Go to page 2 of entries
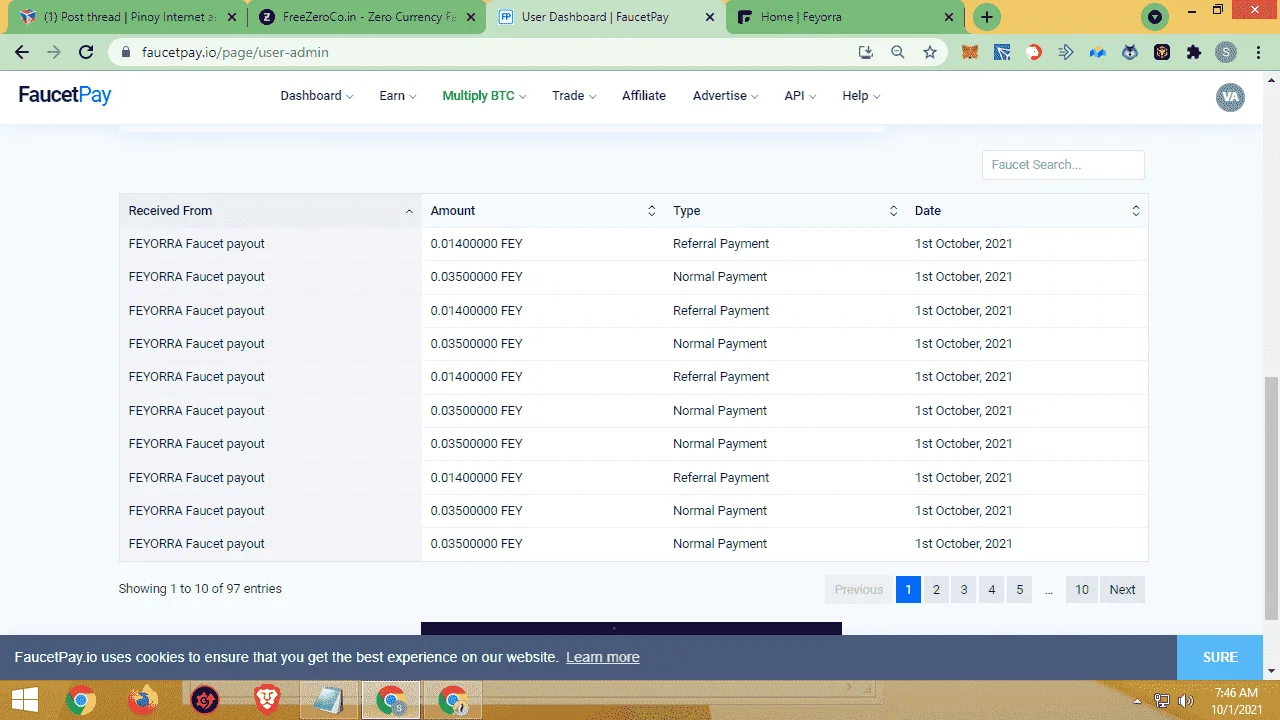This screenshot has height=720, width=1280. pyautogui.click(x=936, y=590)
